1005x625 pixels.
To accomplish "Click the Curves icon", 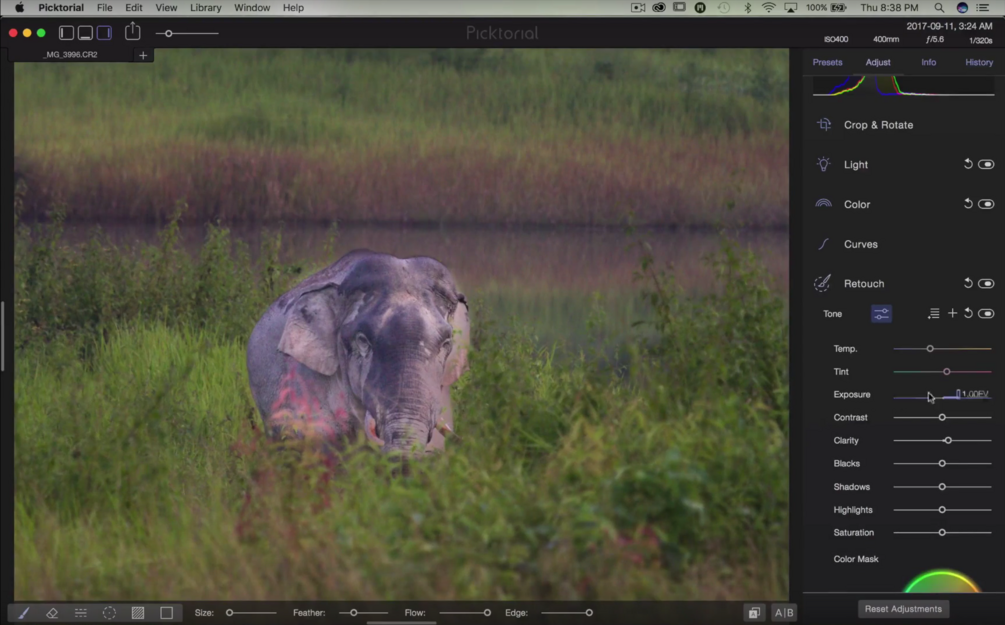I will pos(824,244).
